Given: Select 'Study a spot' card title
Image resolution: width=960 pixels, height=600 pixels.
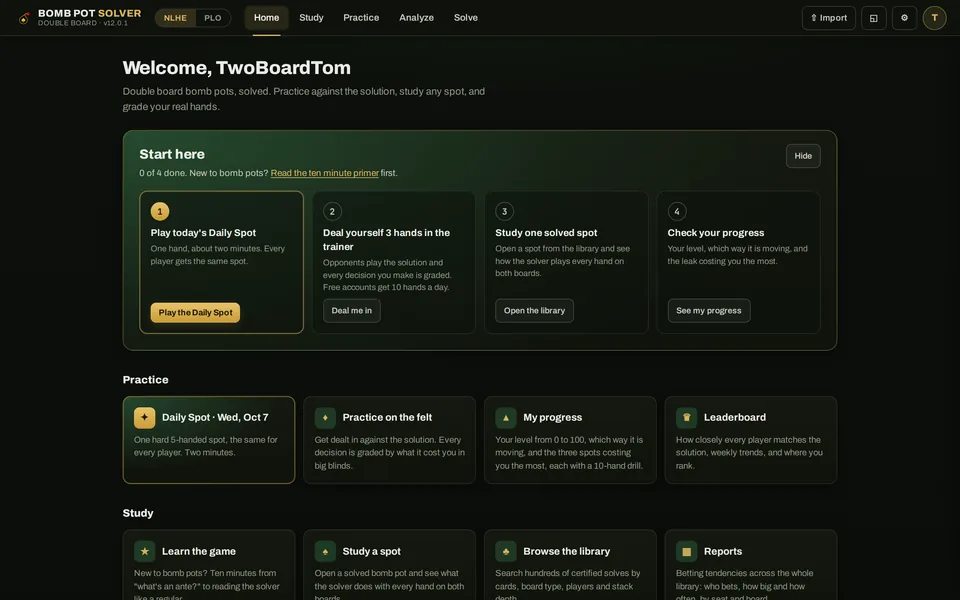Looking at the screenshot, I should [372, 551].
